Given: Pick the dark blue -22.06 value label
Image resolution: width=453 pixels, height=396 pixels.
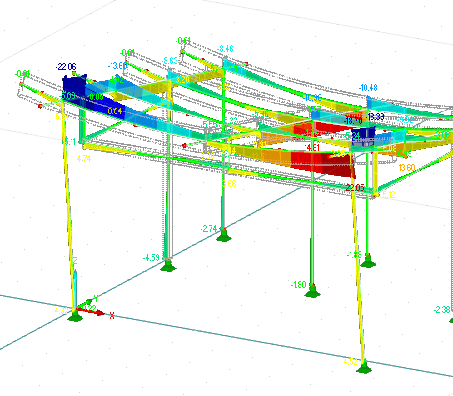Looking at the screenshot, I should [66, 67].
